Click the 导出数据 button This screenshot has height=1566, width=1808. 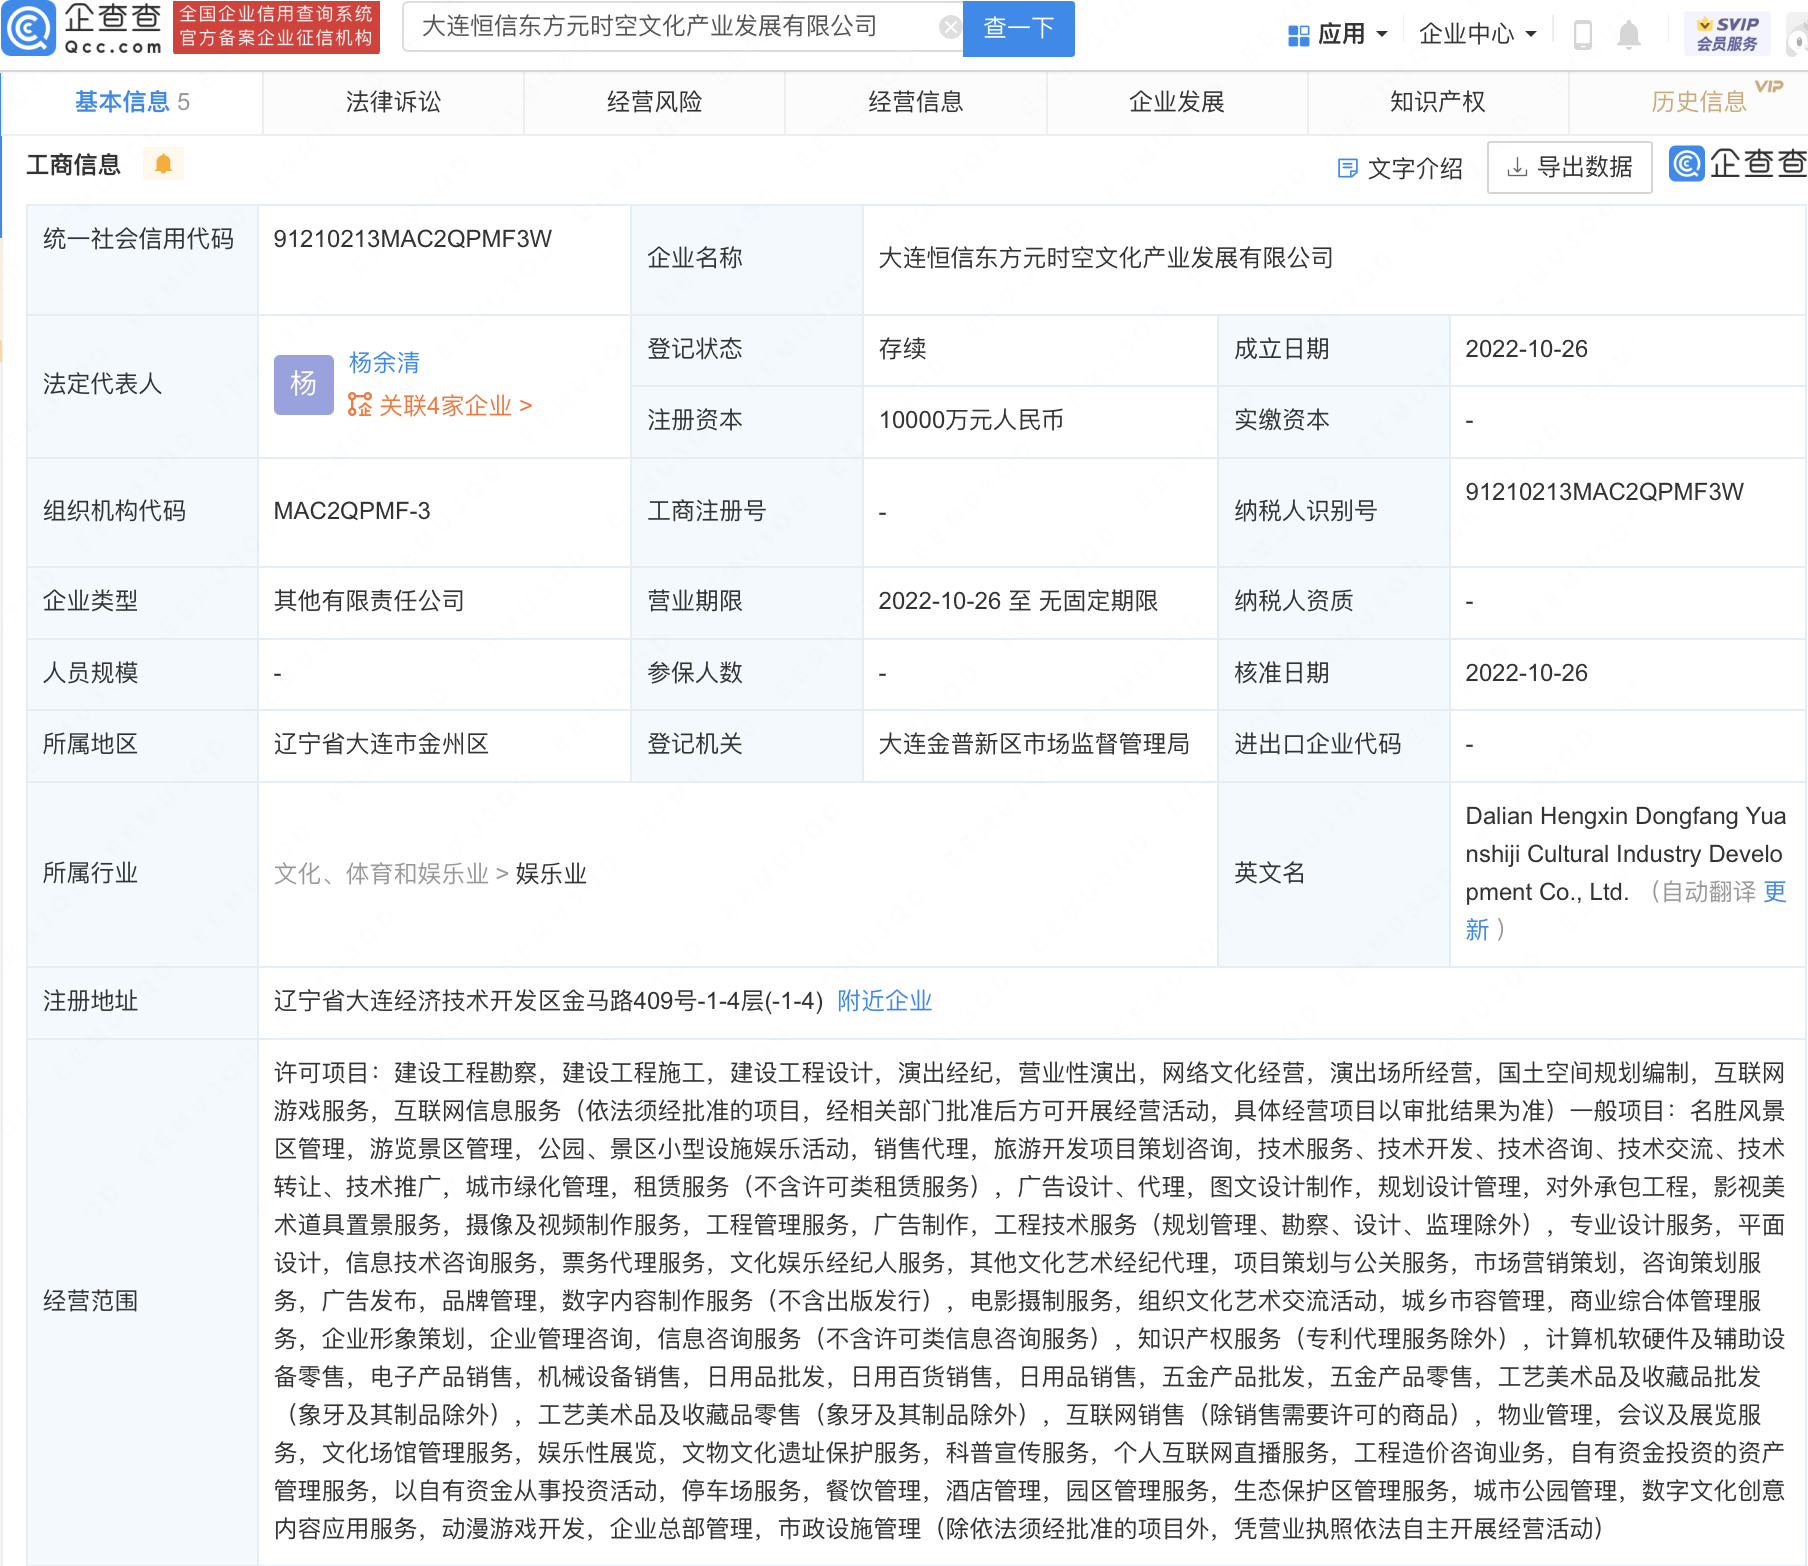click(x=1569, y=167)
